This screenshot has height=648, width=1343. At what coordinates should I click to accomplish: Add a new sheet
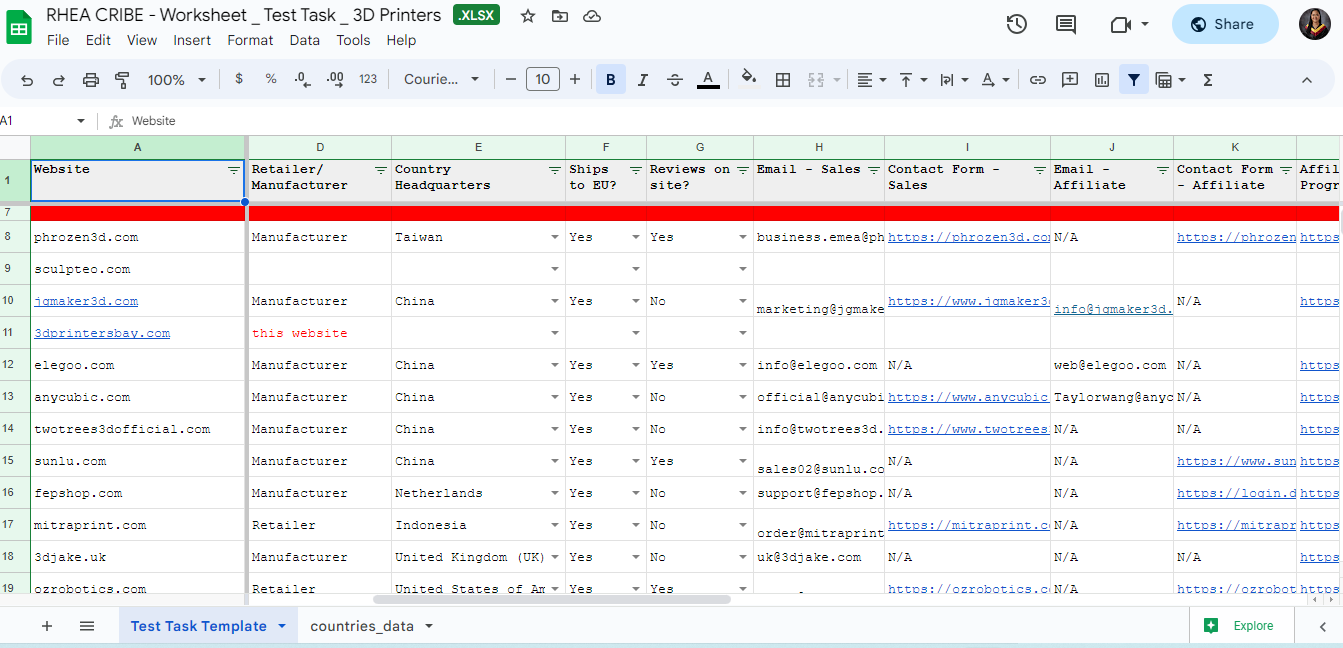tap(47, 626)
